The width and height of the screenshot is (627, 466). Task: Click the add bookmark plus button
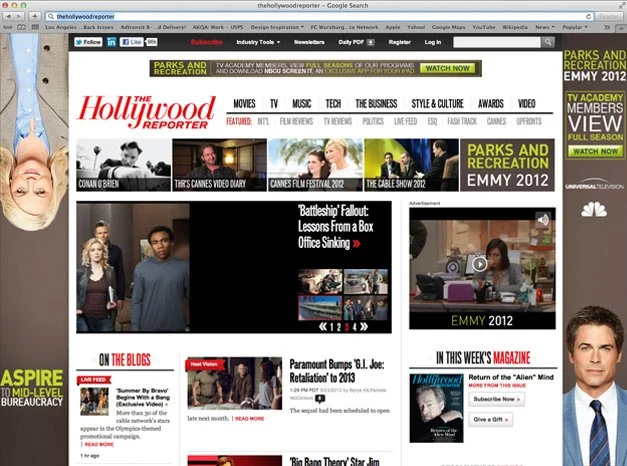pyautogui.click(x=35, y=16)
